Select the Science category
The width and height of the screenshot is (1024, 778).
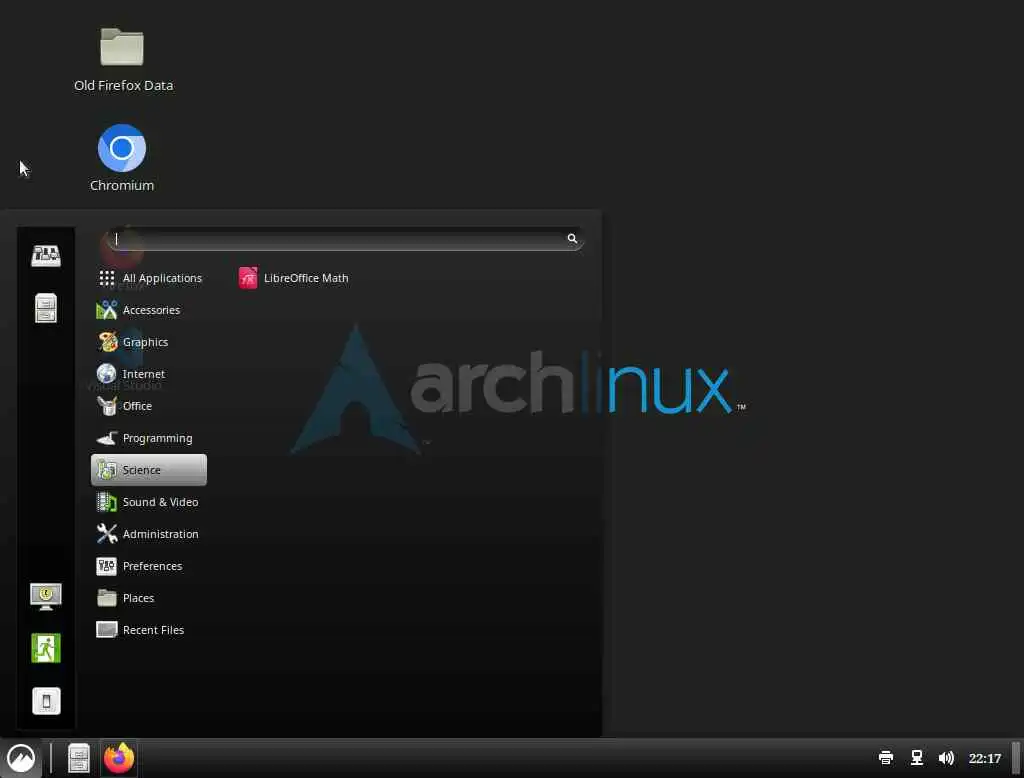(x=149, y=470)
